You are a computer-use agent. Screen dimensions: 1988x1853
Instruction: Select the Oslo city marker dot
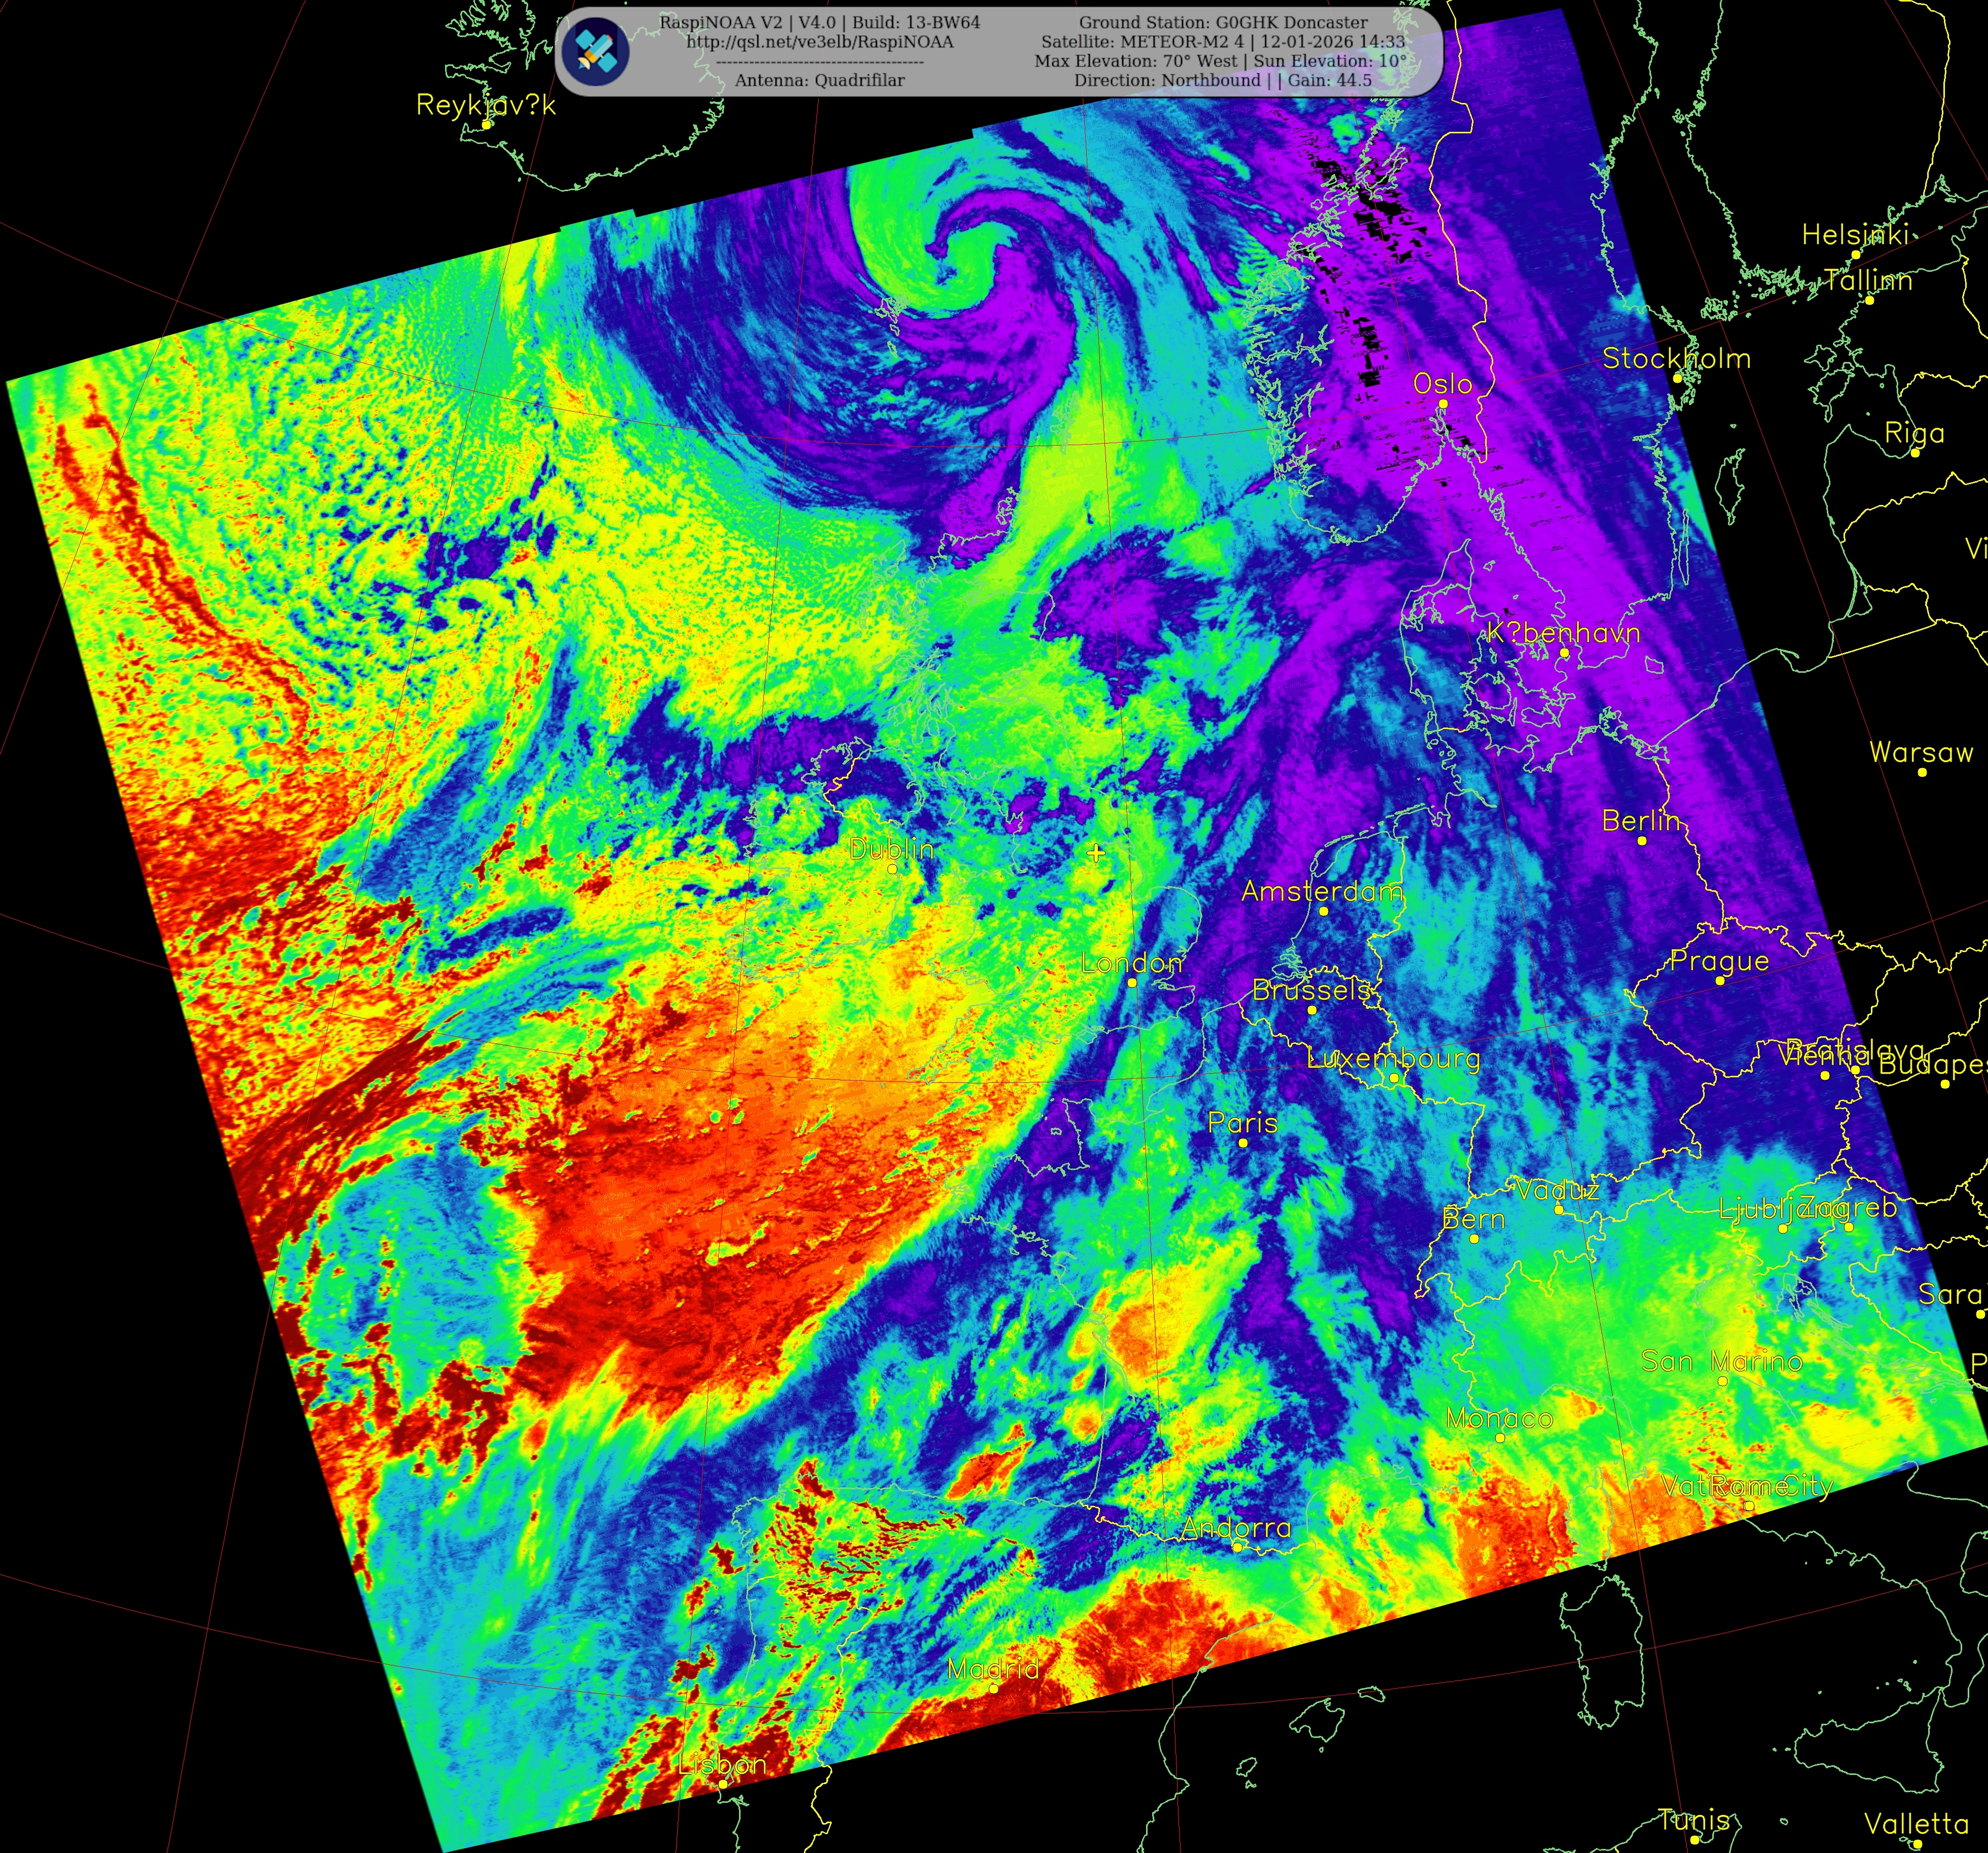[1443, 404]
